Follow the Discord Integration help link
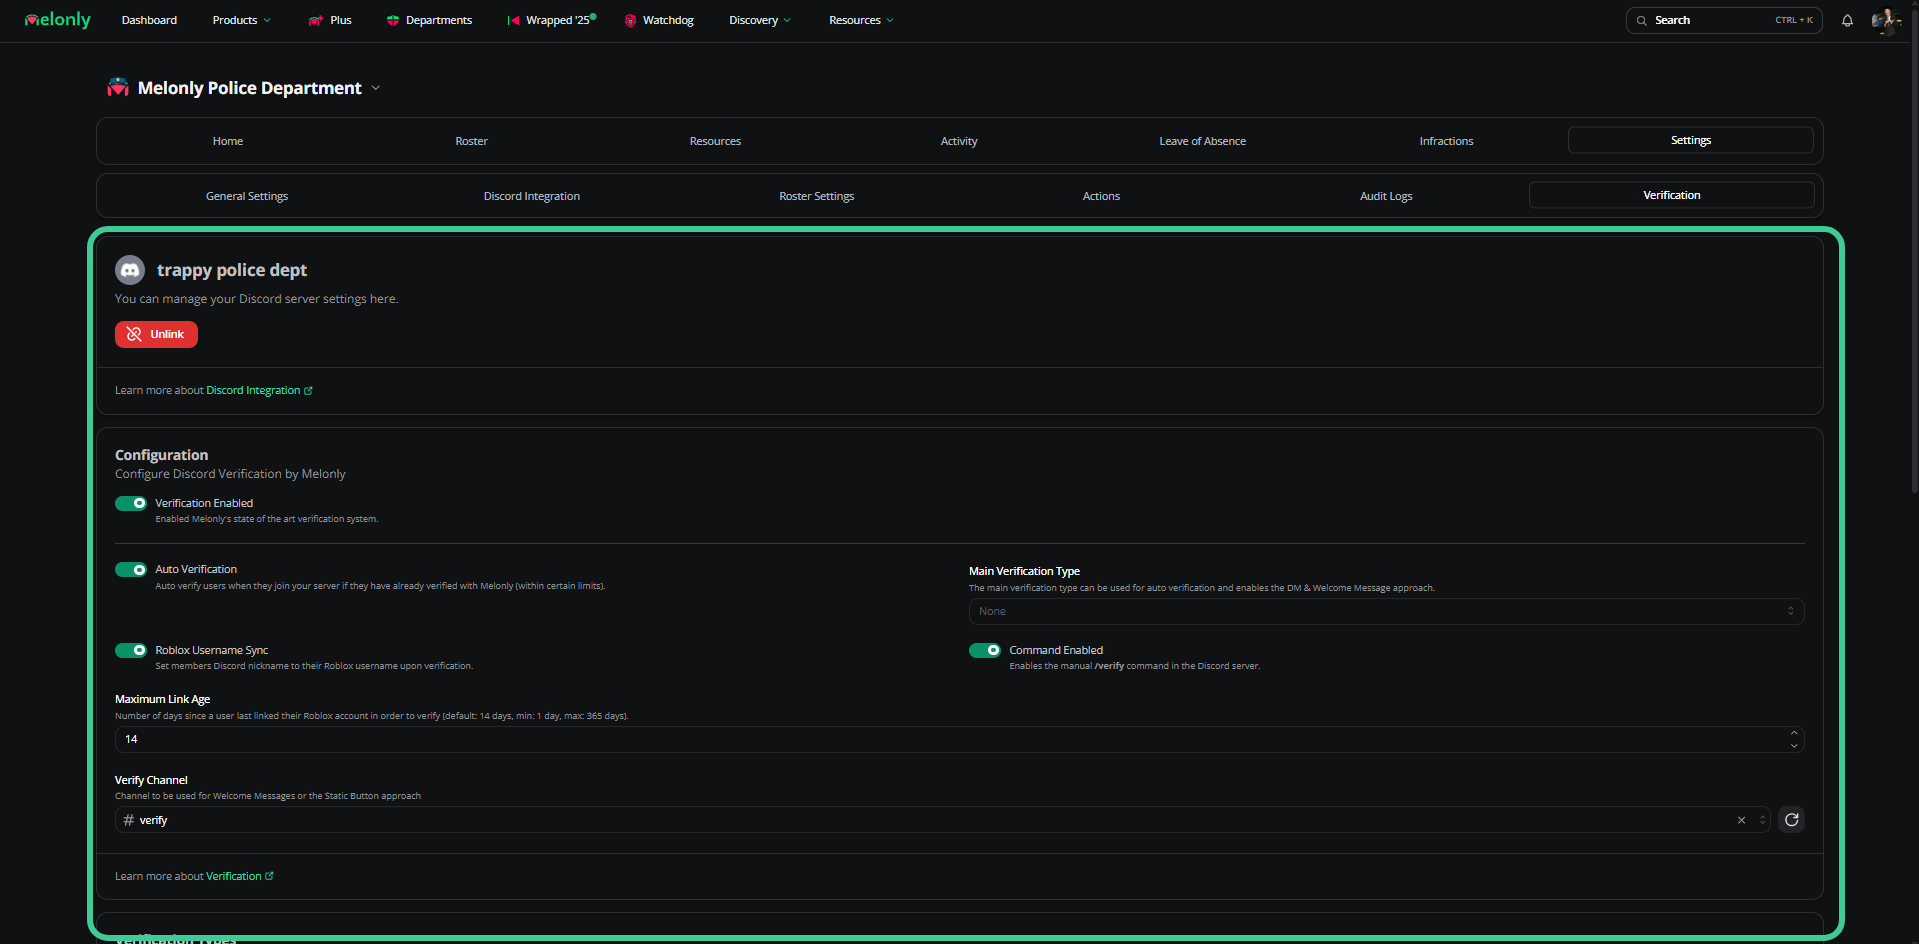Image resolution: width=1919 pixels, height=944 pixels. (x=259, y=390)
